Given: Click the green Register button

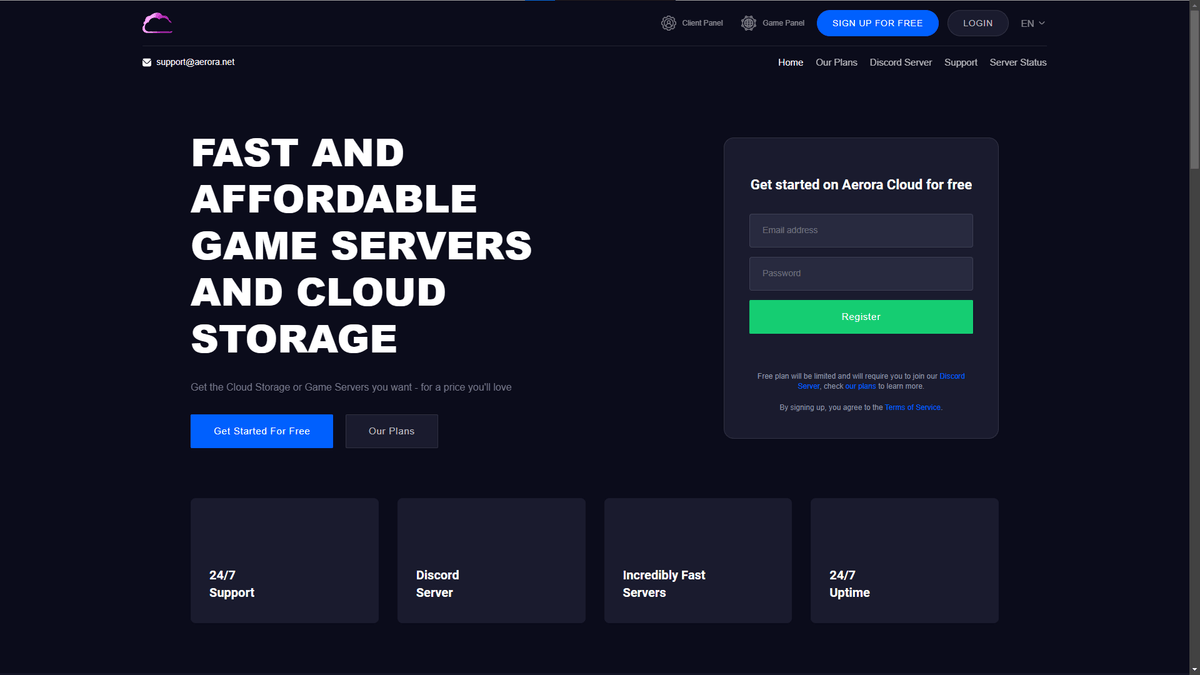Looking at the screenshot, I should 861,317.
